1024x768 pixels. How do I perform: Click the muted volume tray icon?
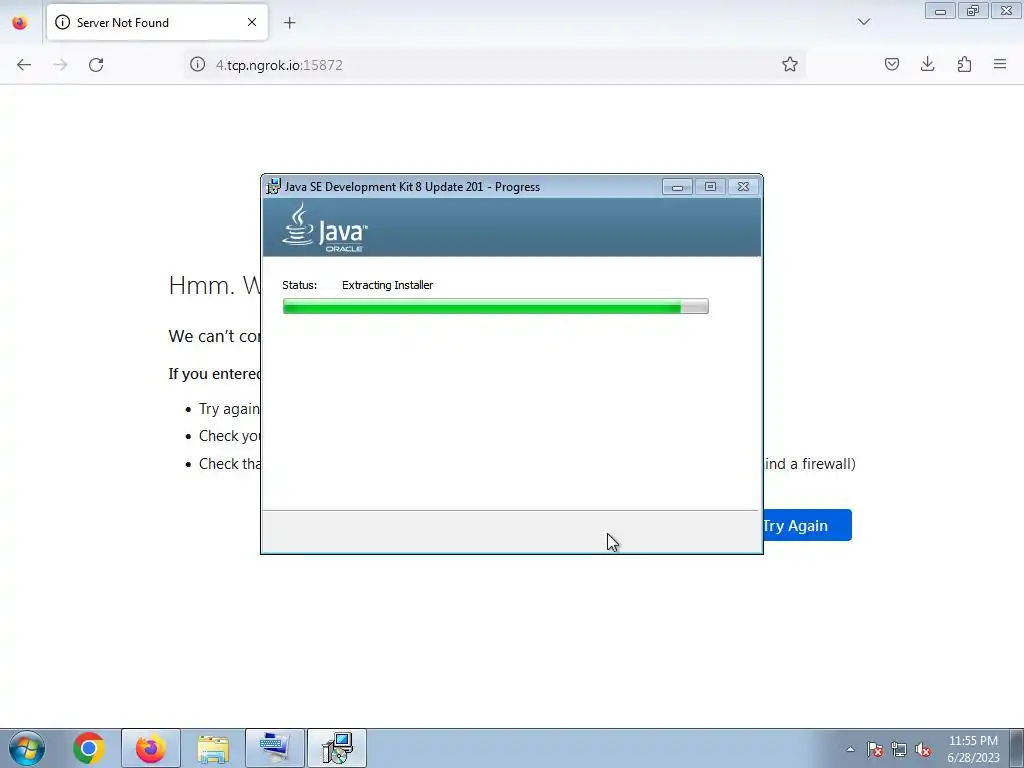[x=923, y=749]
